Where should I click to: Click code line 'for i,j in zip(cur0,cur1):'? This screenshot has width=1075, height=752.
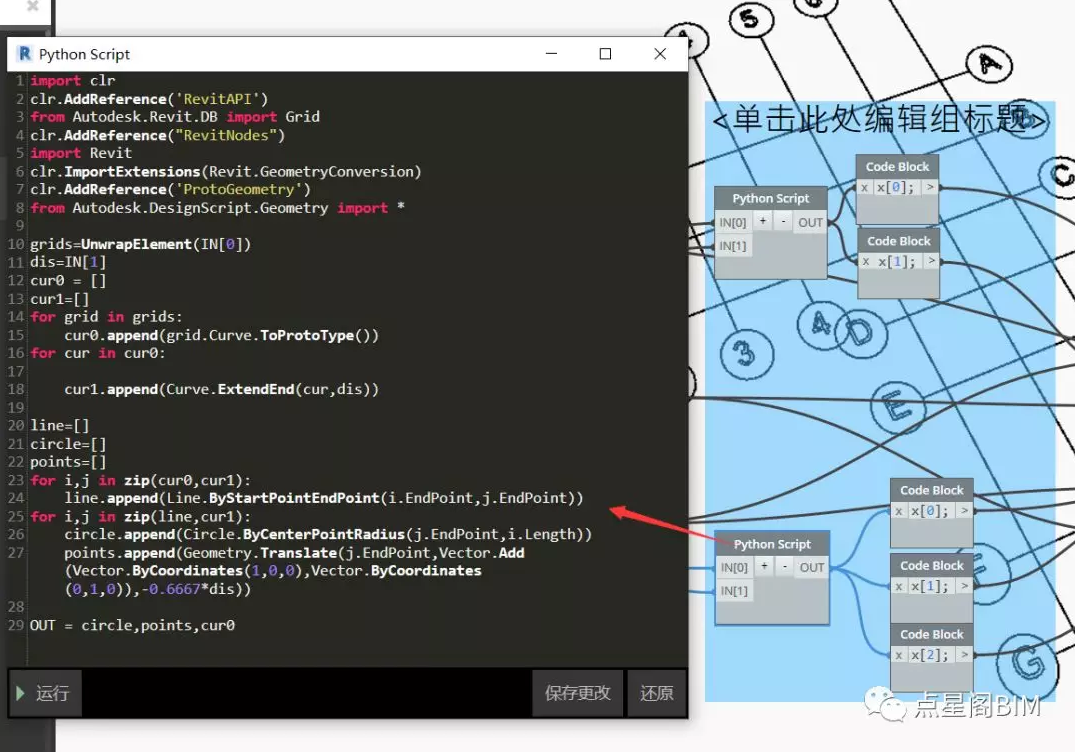141,481
